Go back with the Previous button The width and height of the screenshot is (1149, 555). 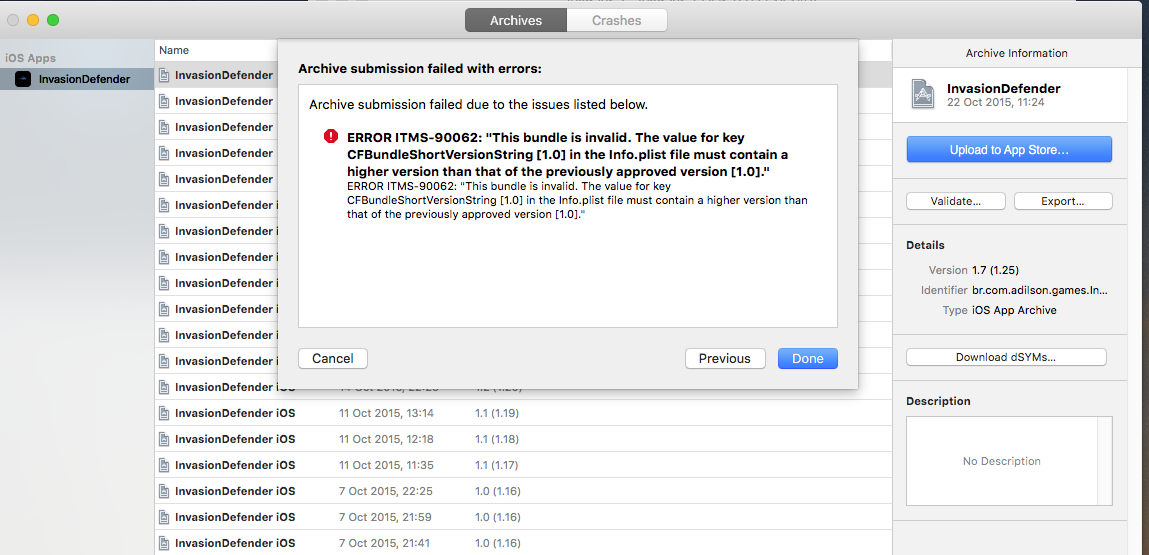click(x=725, y=359)
